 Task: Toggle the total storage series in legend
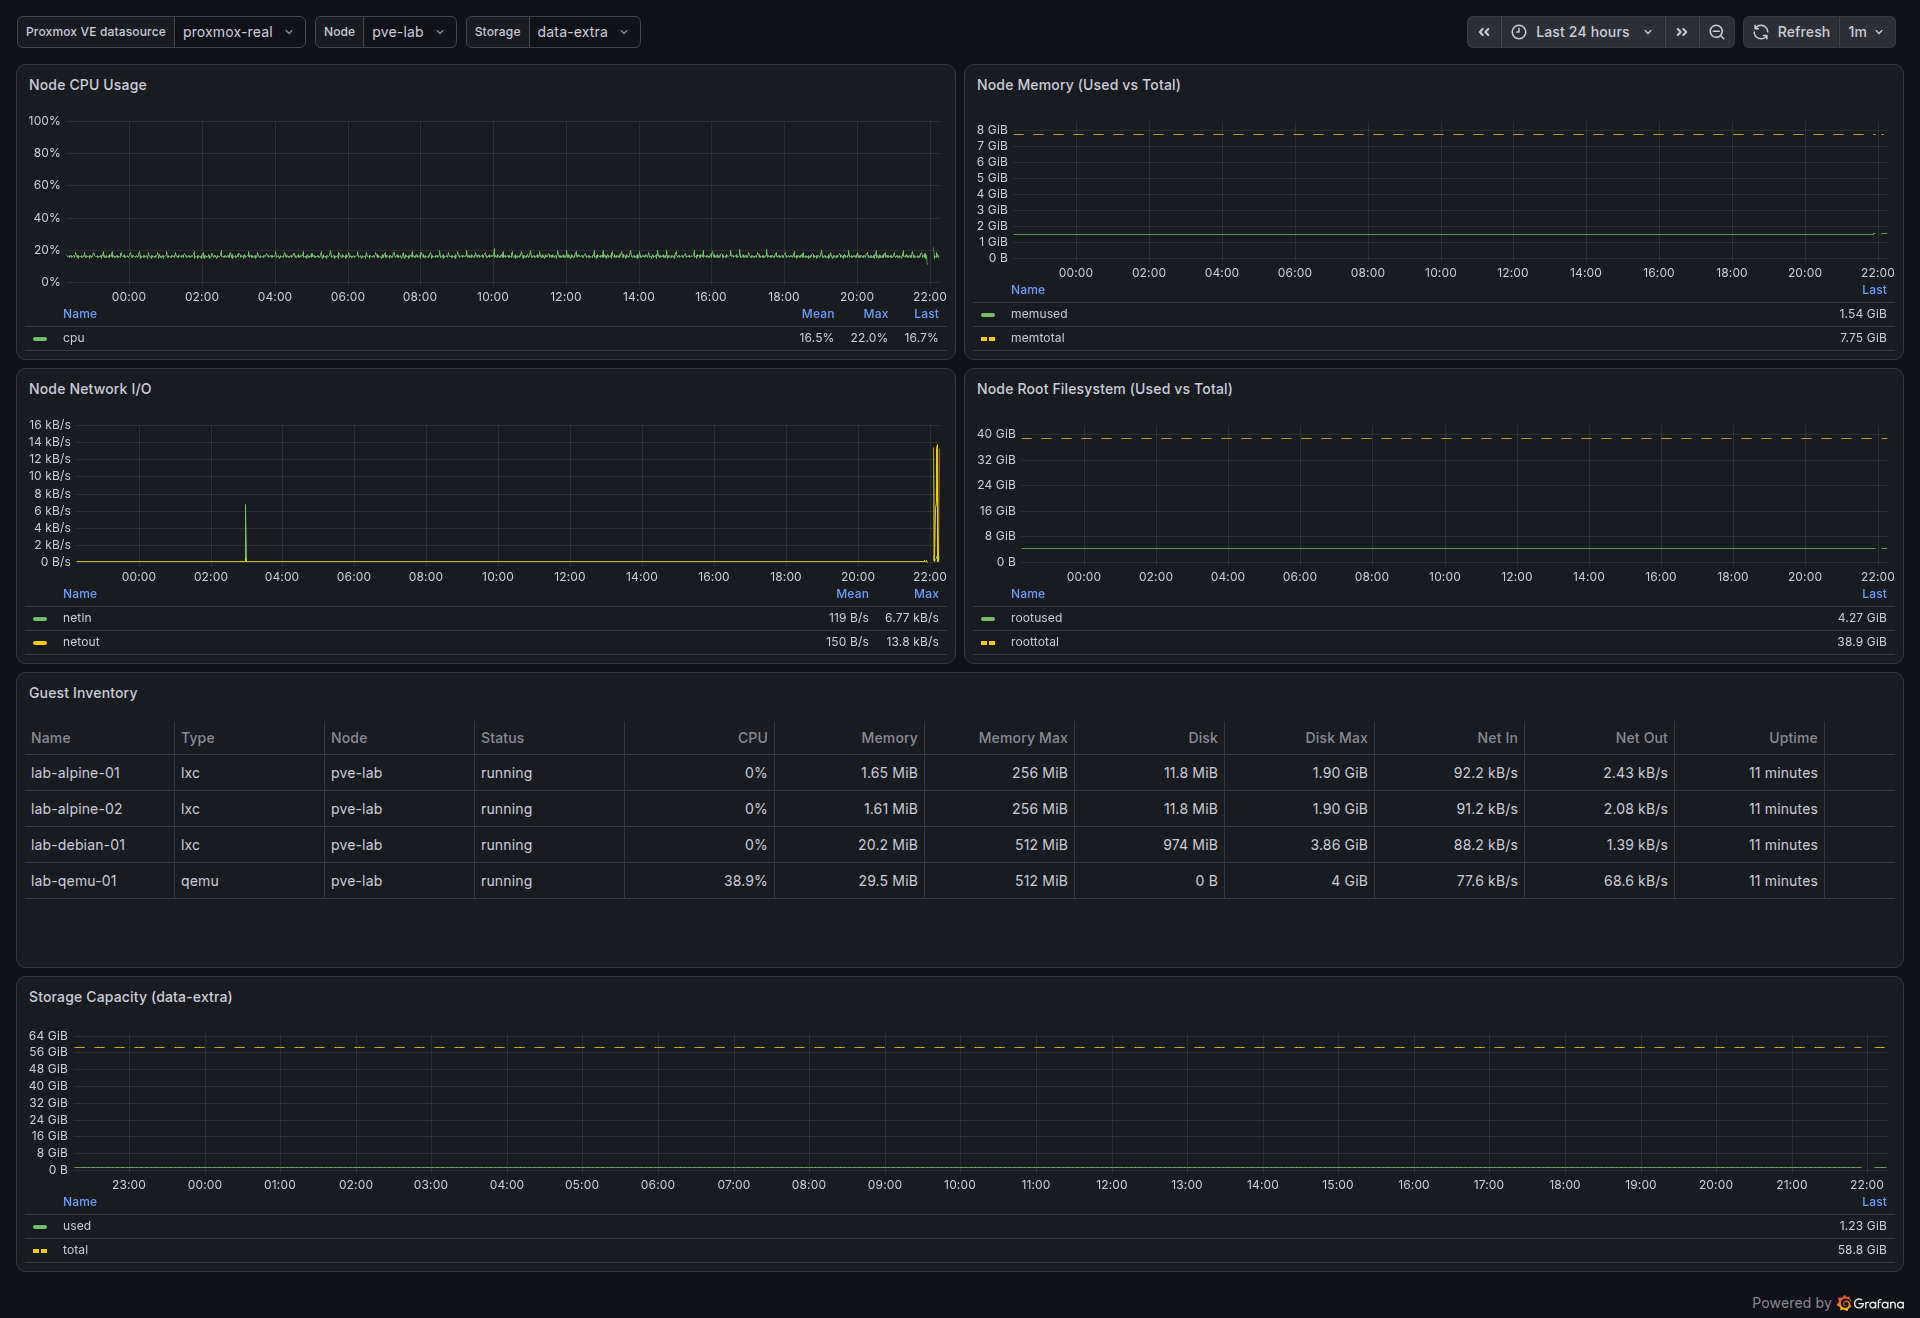(75, 1250)
